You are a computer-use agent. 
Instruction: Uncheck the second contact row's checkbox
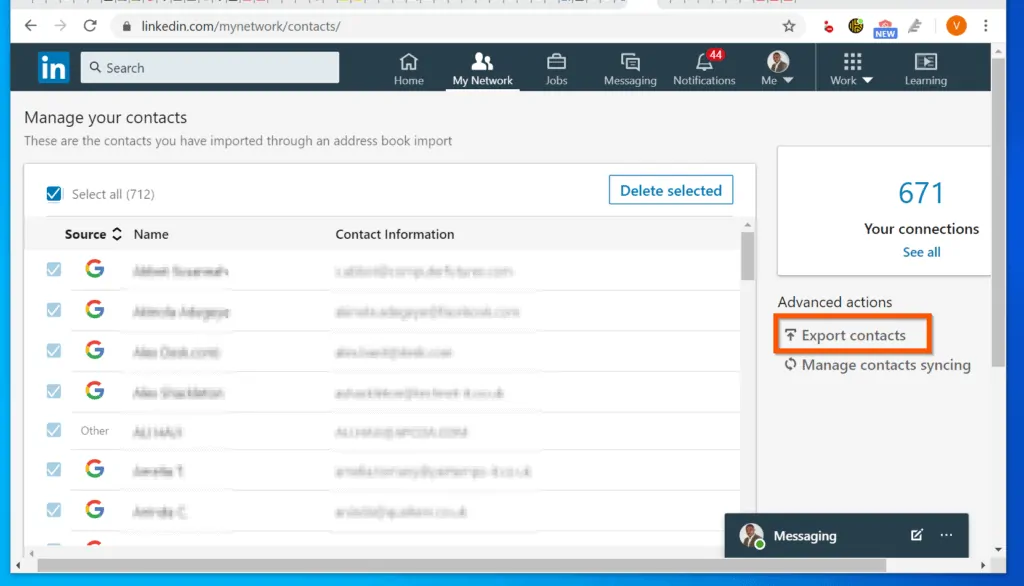[54, 310]
